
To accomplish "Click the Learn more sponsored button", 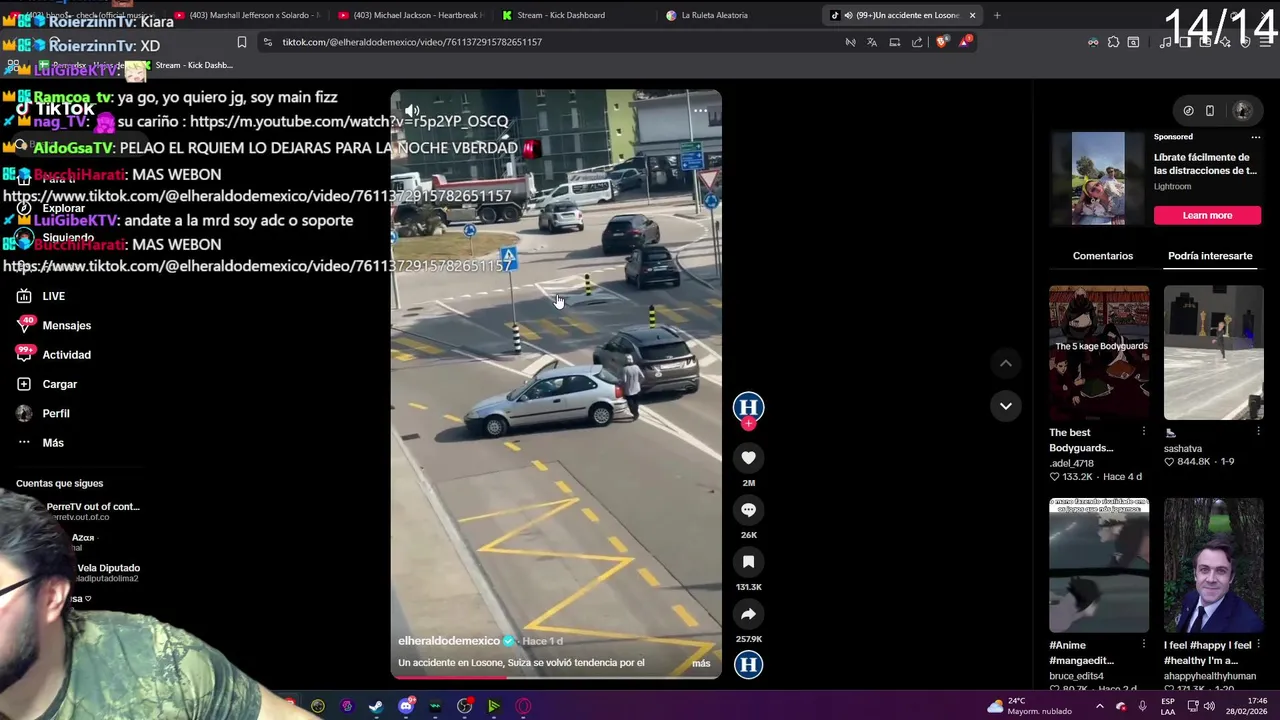I will point(1208,215).
